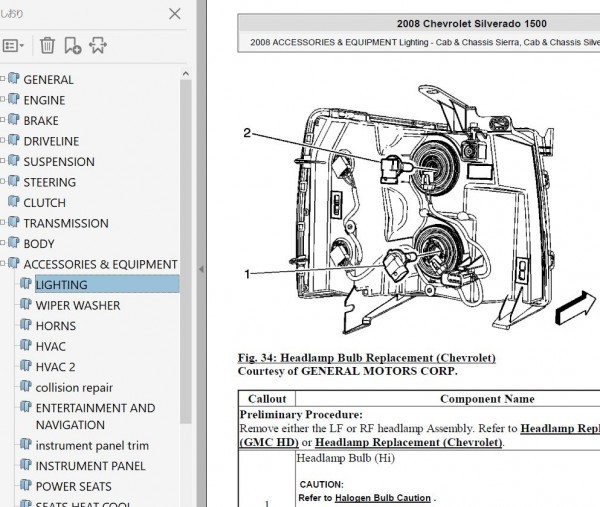Click the SUSPENSION bookmark icon

pos(13,160)
